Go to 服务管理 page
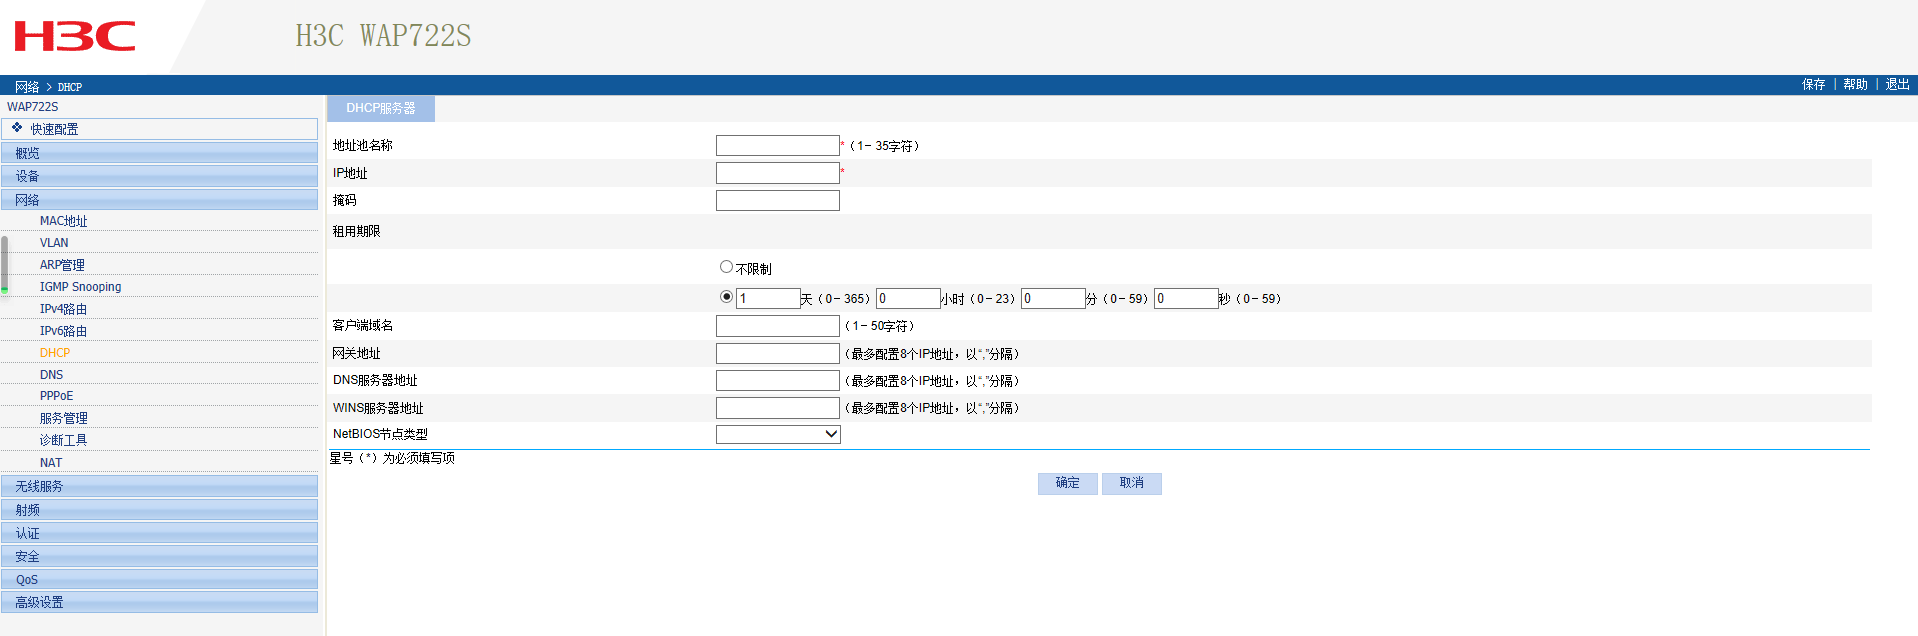This screenshot has height=636, width=1918. point(63,418)
